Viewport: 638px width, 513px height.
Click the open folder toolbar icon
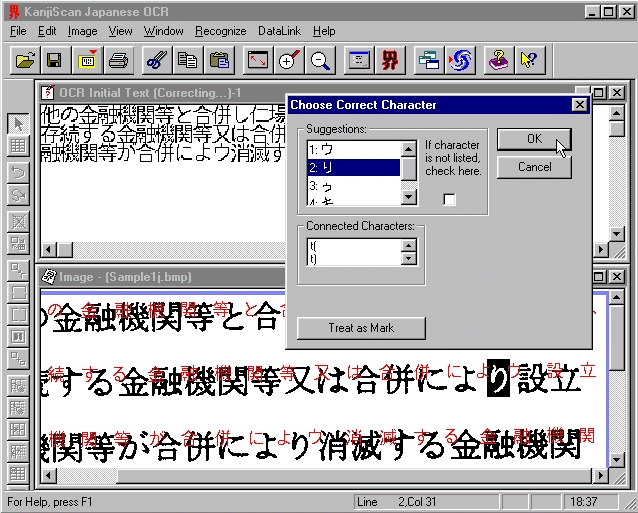[25, 60]
